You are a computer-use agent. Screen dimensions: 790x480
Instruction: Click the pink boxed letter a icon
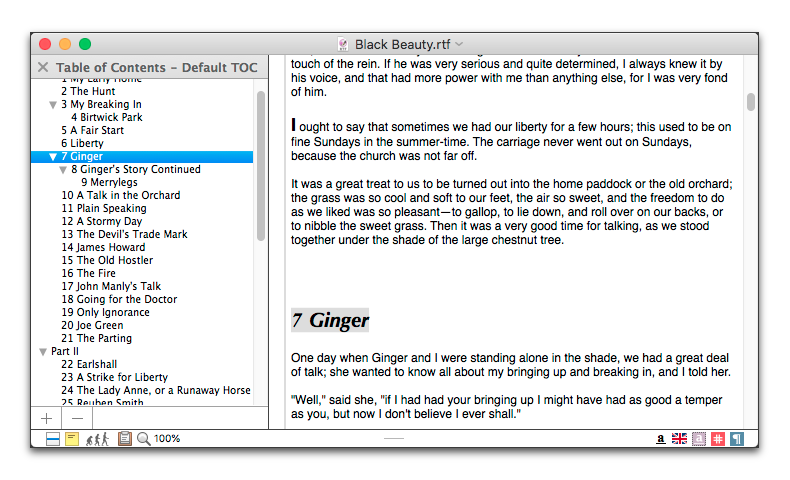(x=699, y=439)
